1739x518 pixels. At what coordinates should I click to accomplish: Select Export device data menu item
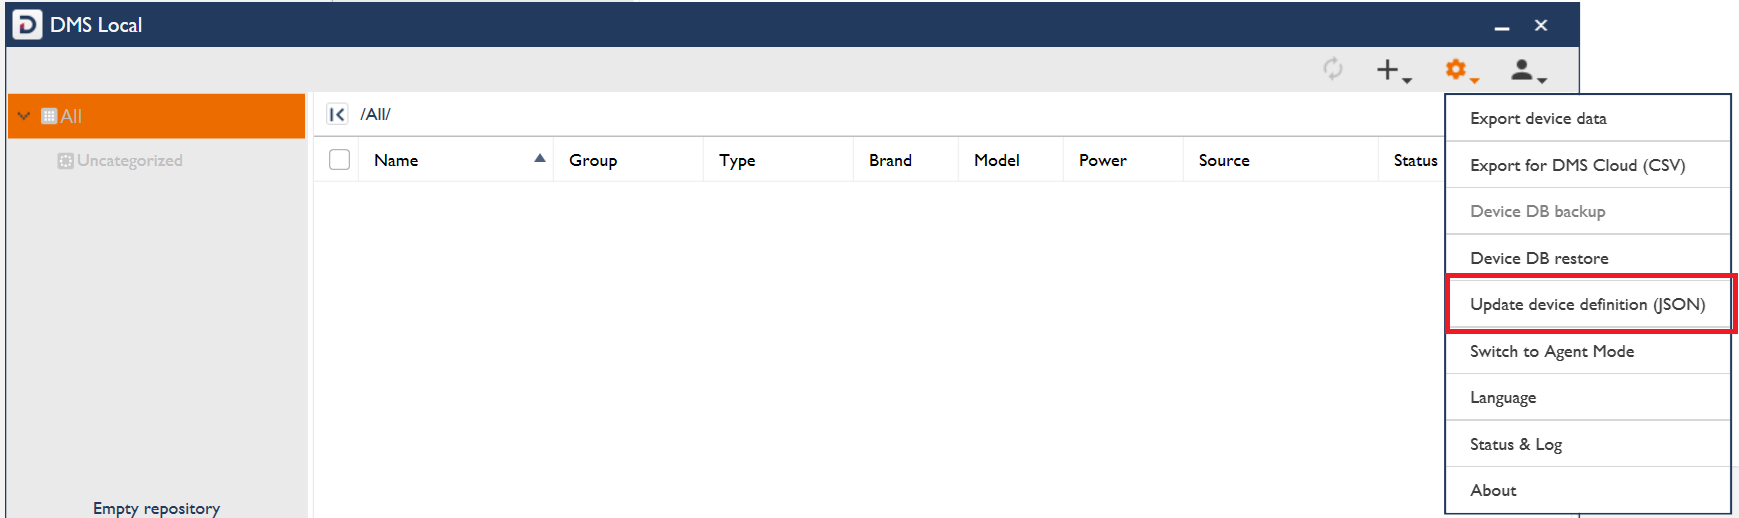tap(1538, 118)
